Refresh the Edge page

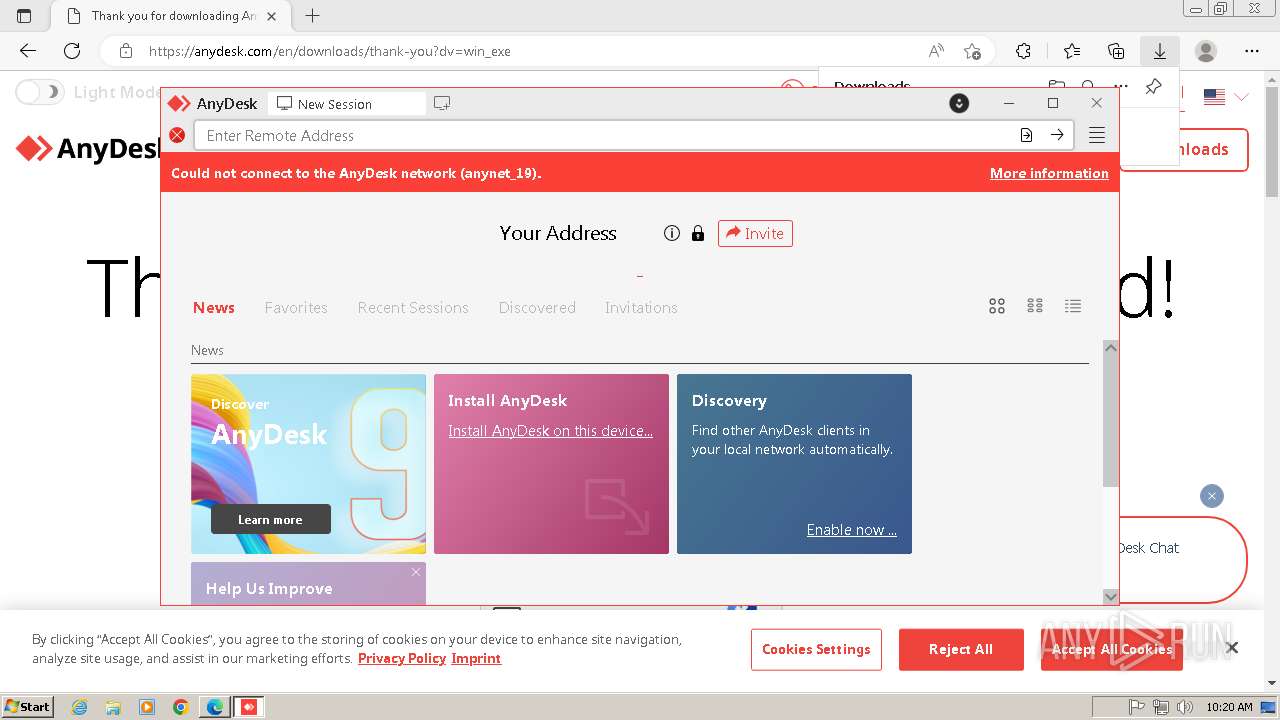coord(72,51)
